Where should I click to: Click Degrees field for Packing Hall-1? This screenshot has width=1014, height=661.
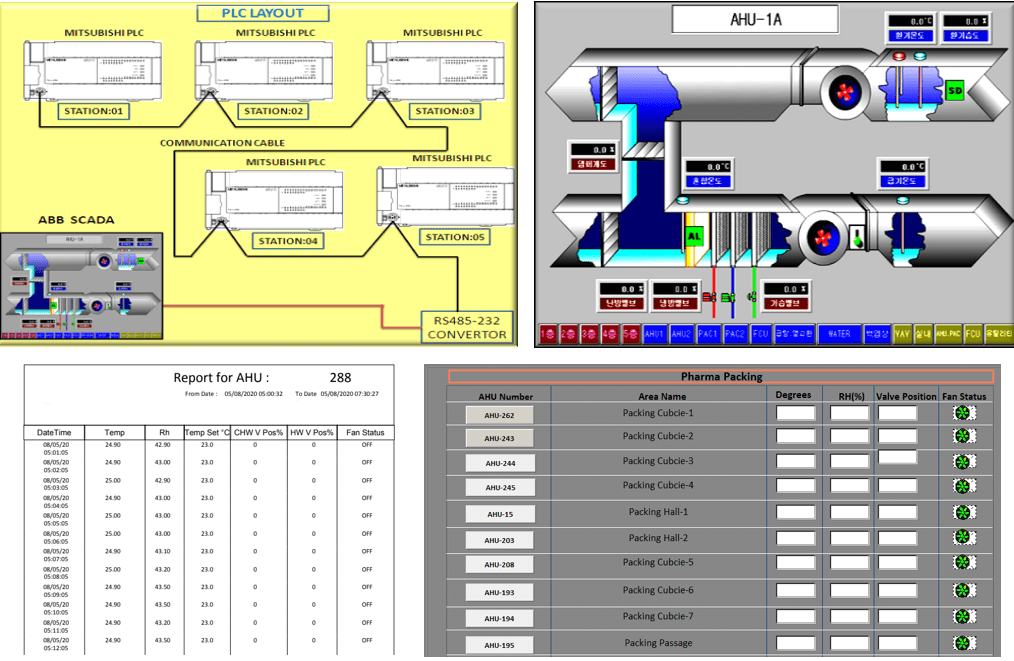click(x=795, y=513)
